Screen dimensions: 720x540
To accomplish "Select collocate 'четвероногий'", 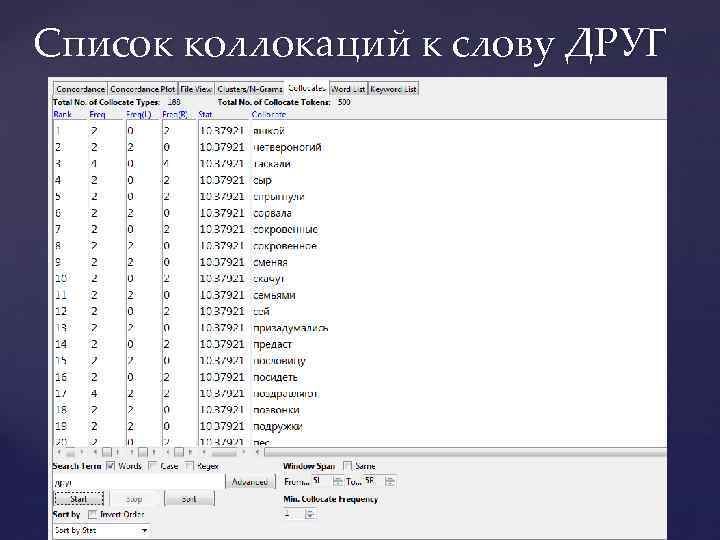I will (x=287, y=147).
